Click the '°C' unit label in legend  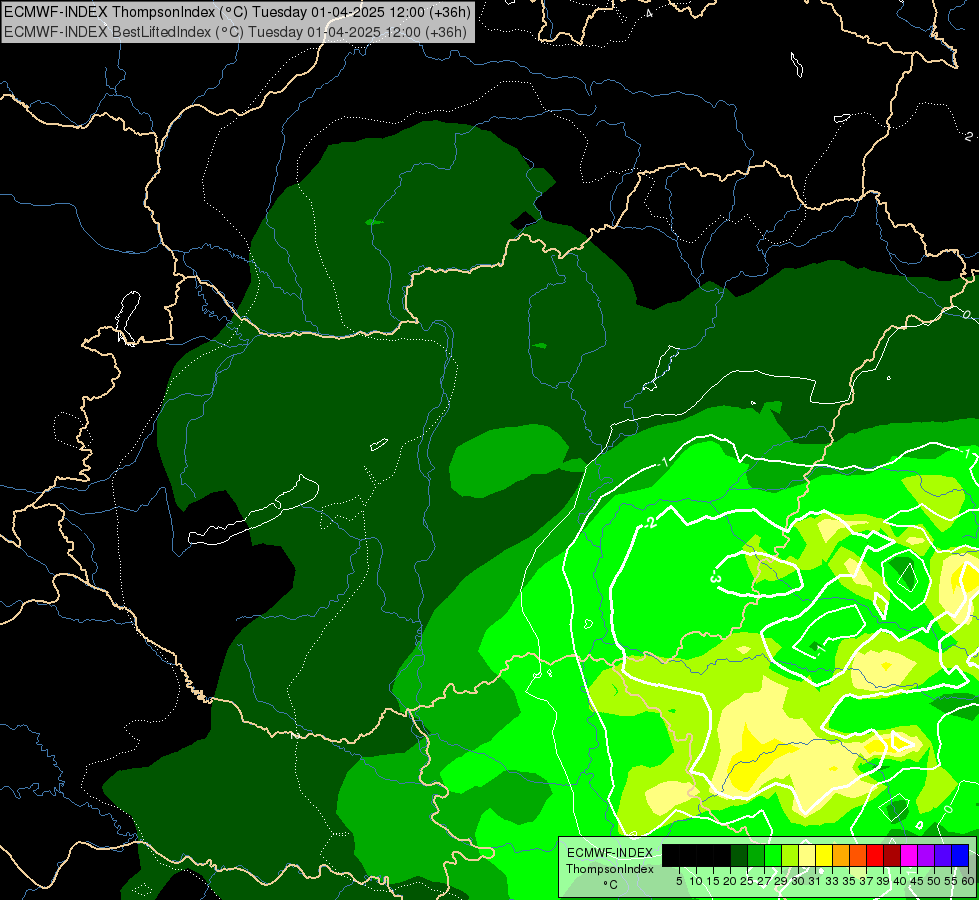pos(611,885)
